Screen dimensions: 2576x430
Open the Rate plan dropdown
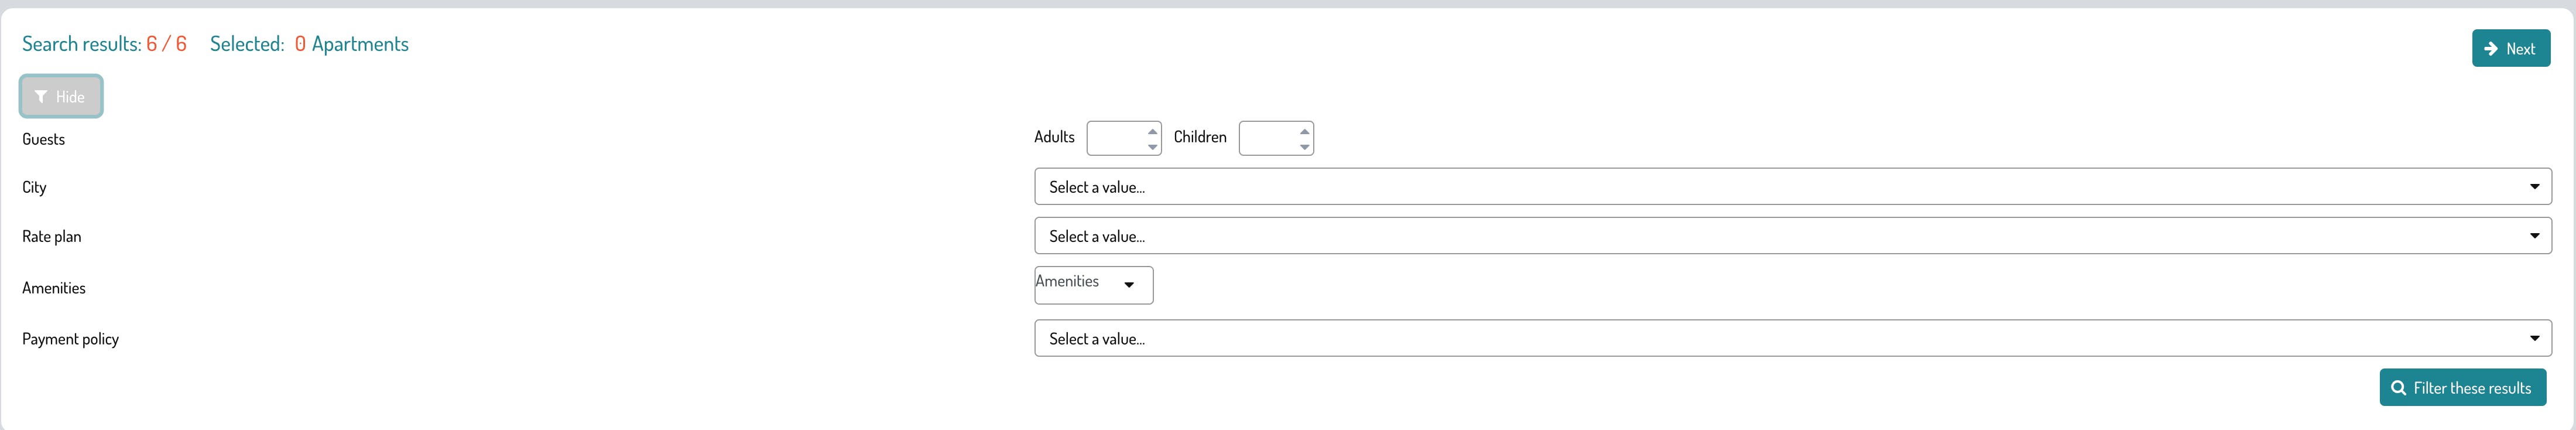(x=1792, y=236)
